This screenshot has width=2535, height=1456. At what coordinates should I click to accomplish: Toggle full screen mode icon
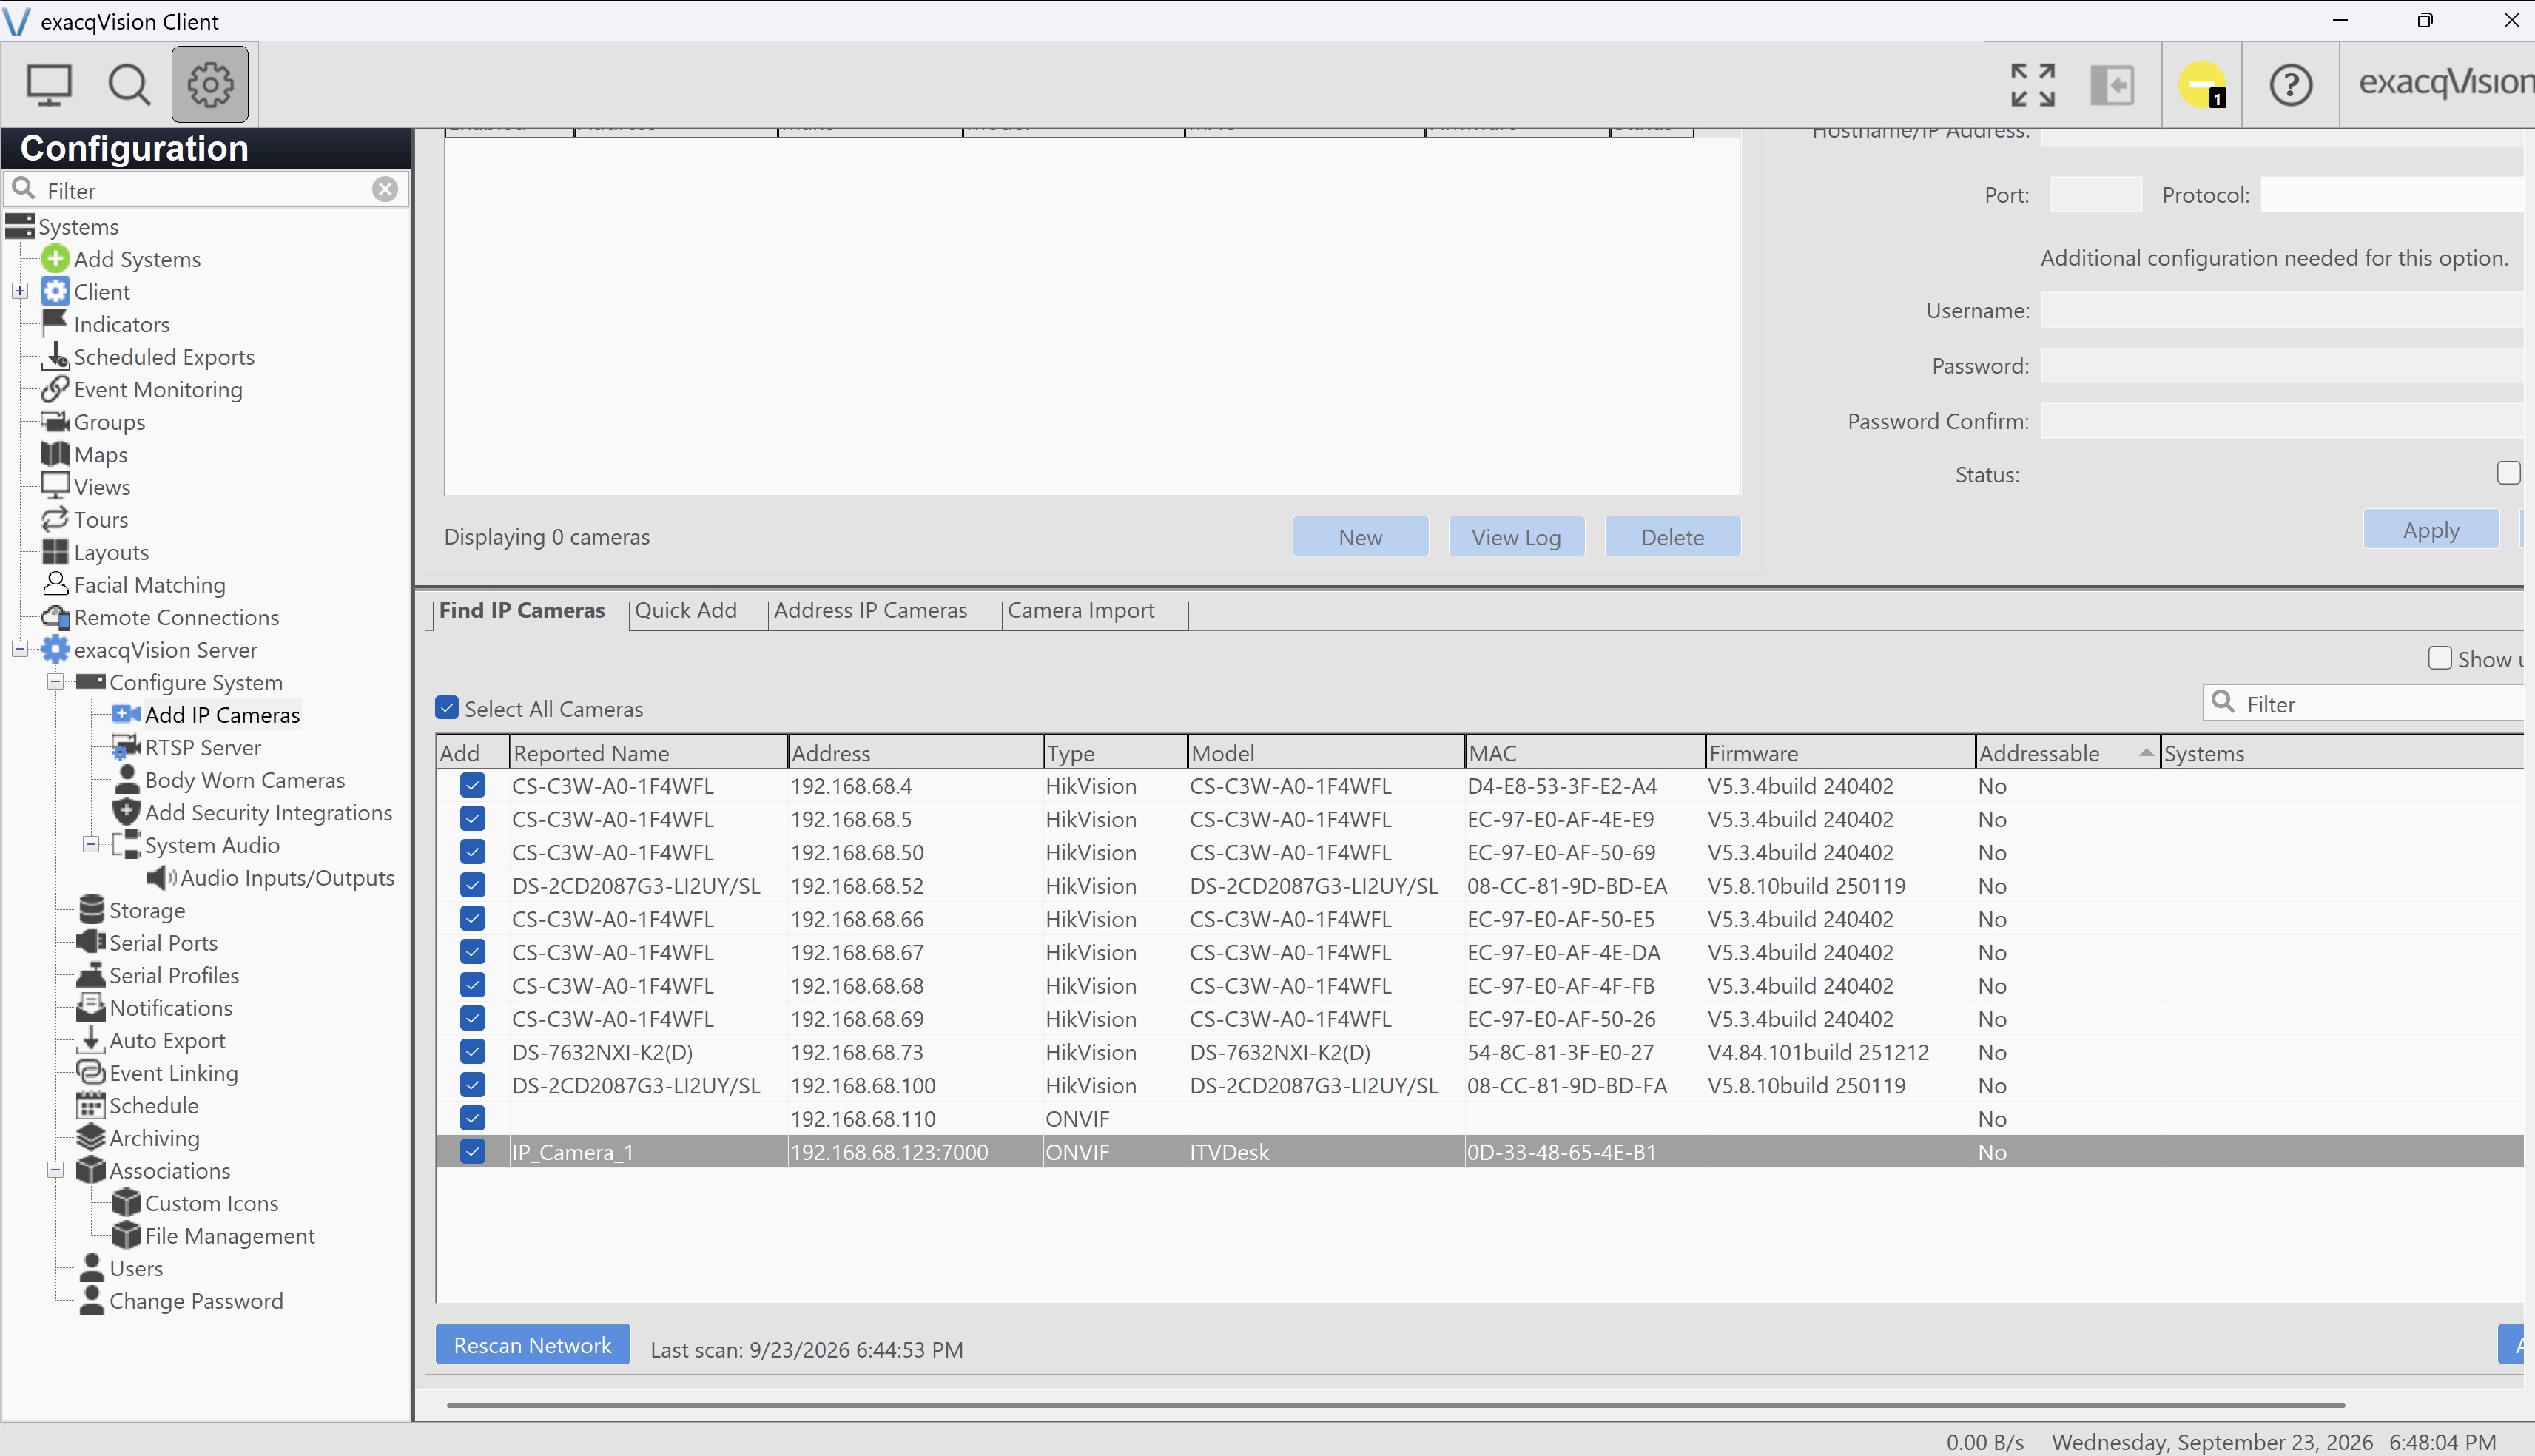2033,84
